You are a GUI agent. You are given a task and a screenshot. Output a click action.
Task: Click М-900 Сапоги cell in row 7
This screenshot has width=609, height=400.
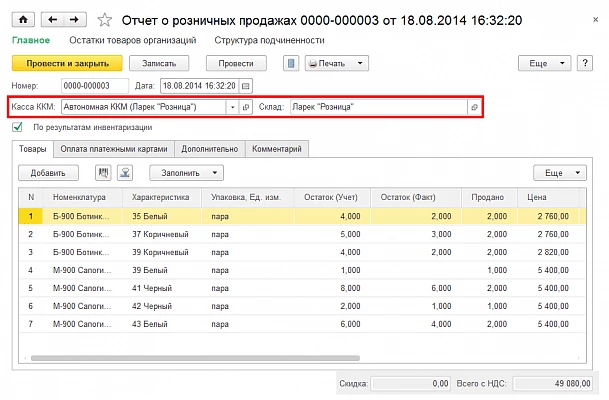(x=83, y=324)
